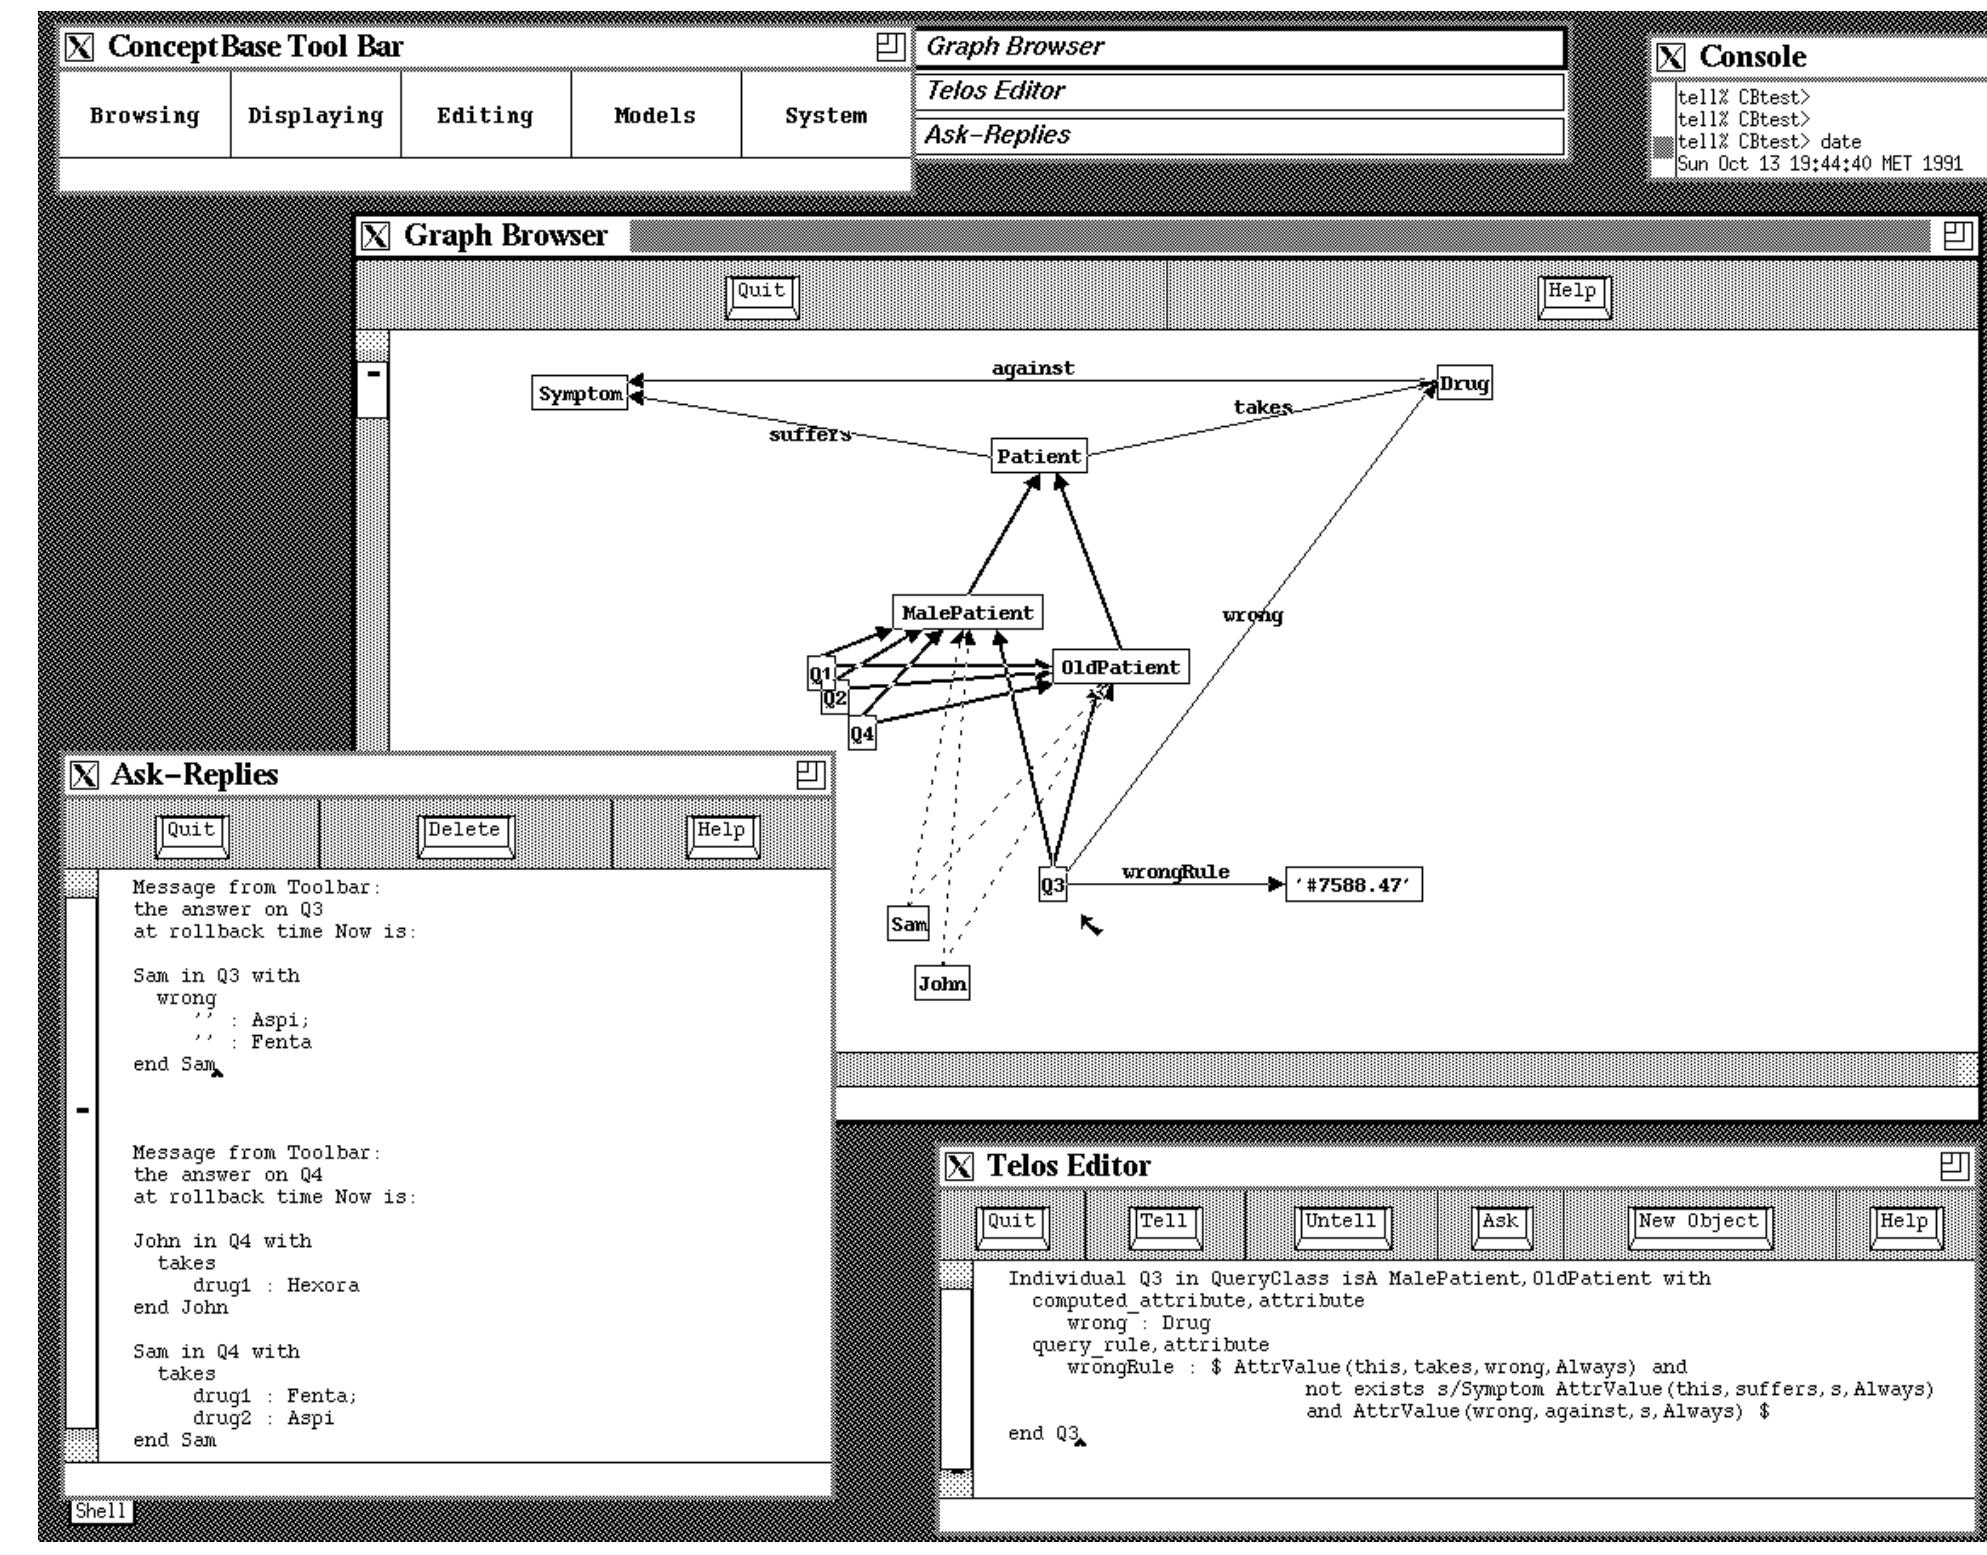This screenshot has width=1987, height=1555.
Task: Select the OldPatient node
Action: click(1120, 668)
